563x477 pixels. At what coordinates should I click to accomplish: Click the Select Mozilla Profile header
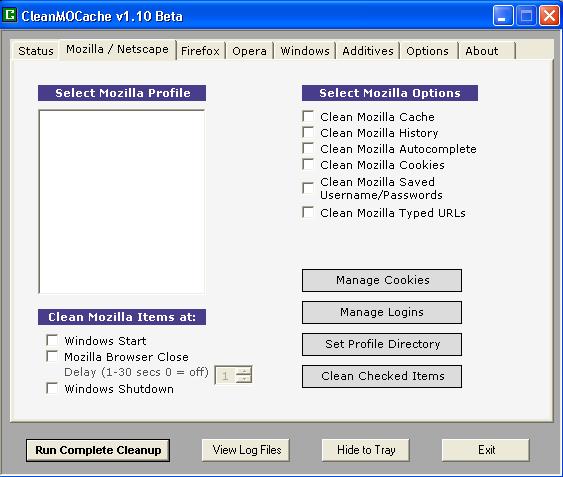pyautogui.click(x=122, y=93)
